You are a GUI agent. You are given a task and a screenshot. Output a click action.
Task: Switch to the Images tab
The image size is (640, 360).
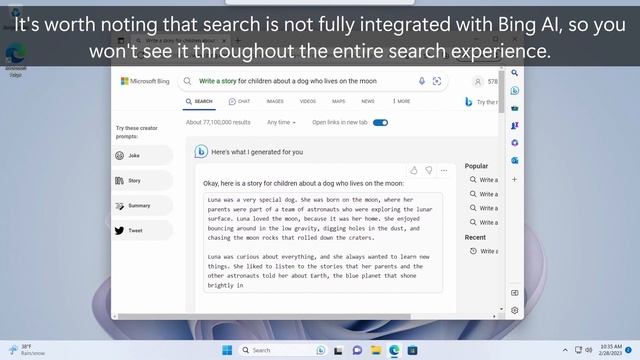pos(275,101)
